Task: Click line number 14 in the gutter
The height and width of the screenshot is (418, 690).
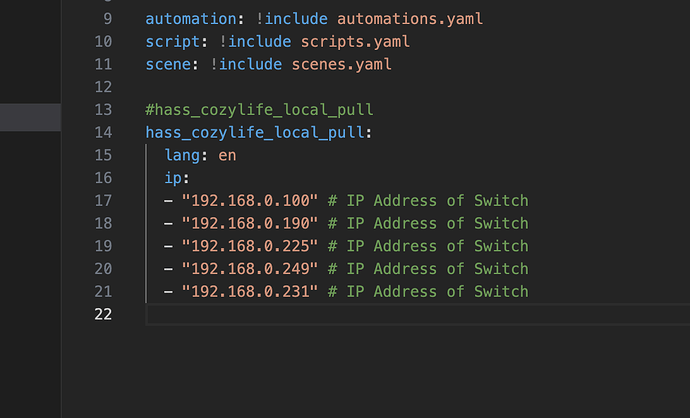Action: pyautogui.click(x=103, y=133)
